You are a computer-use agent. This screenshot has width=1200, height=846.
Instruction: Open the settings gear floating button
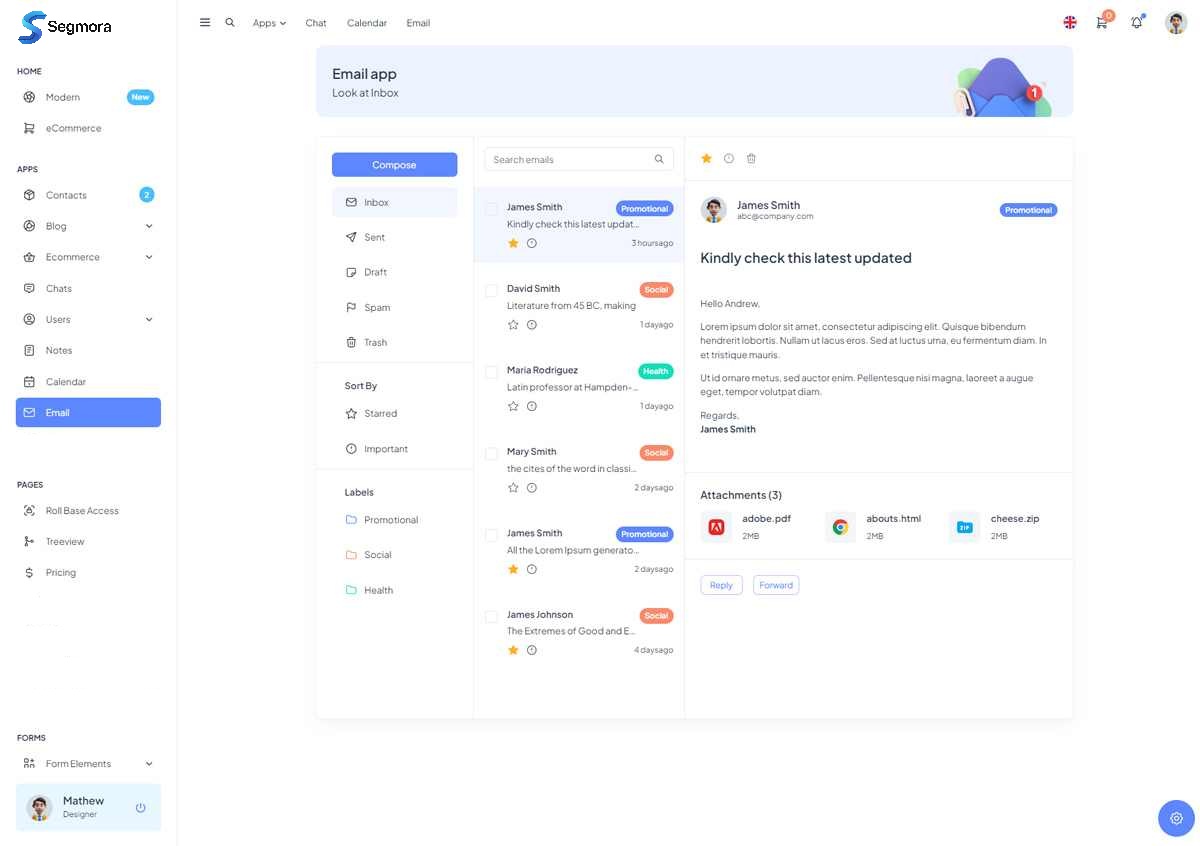1176,818
